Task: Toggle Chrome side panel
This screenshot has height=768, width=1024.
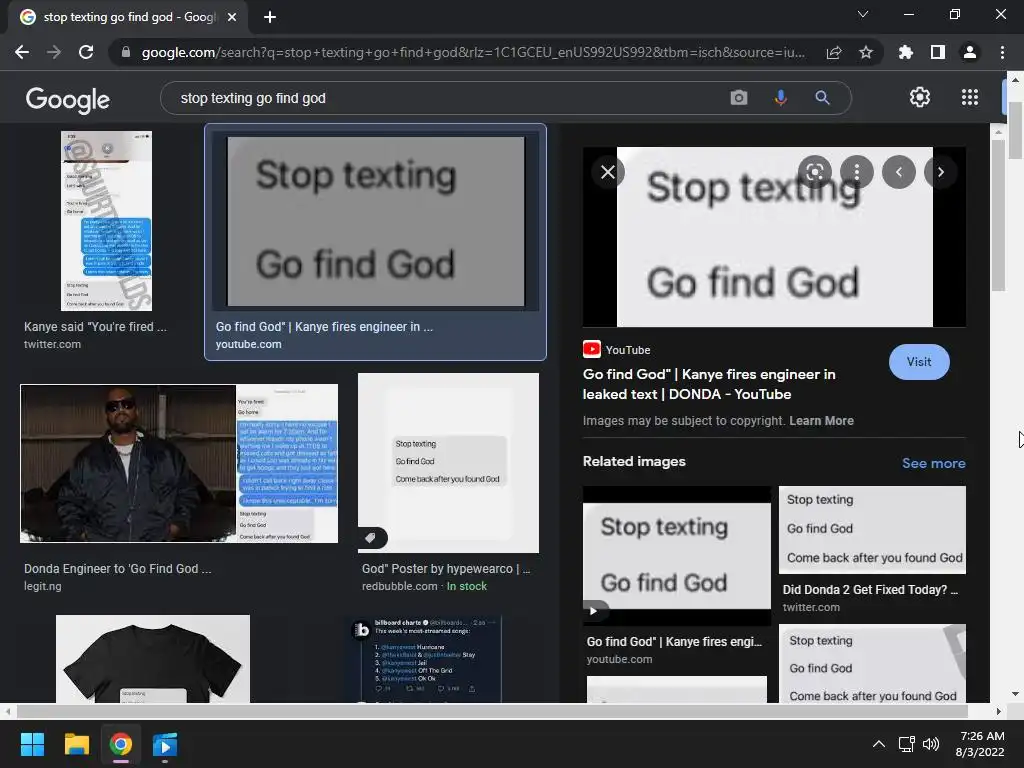Action: tap(937, 52)
